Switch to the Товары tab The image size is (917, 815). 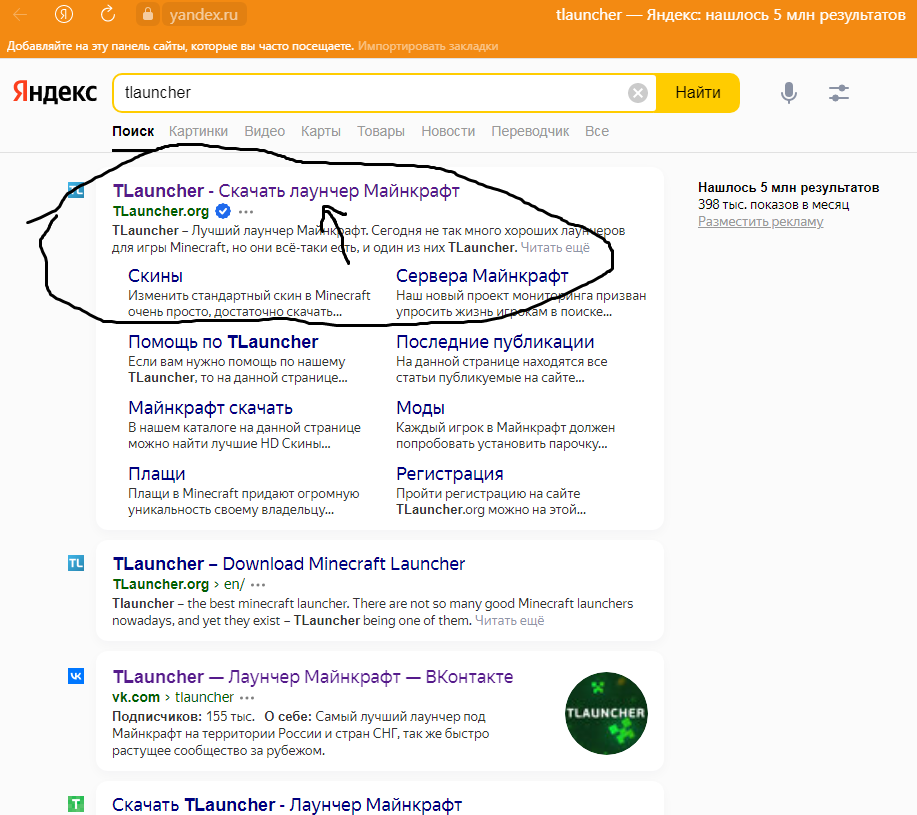pyautogui.click(x=381, y=131)
